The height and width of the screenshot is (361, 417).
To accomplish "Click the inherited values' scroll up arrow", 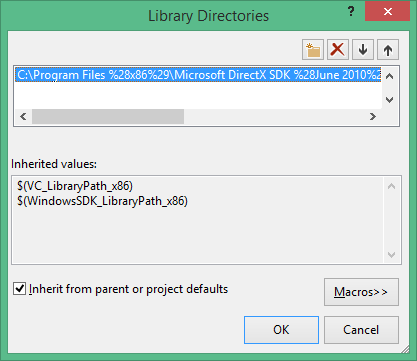I will click(x=392, y=186).
